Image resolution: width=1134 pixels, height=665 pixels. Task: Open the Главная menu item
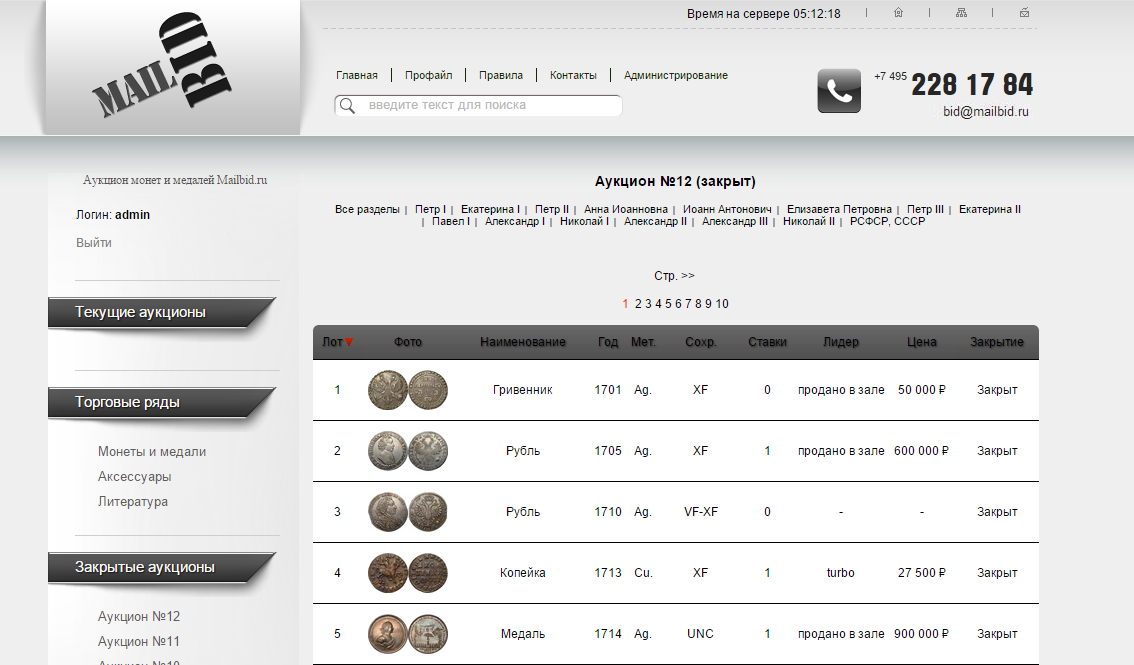[357, 75]
